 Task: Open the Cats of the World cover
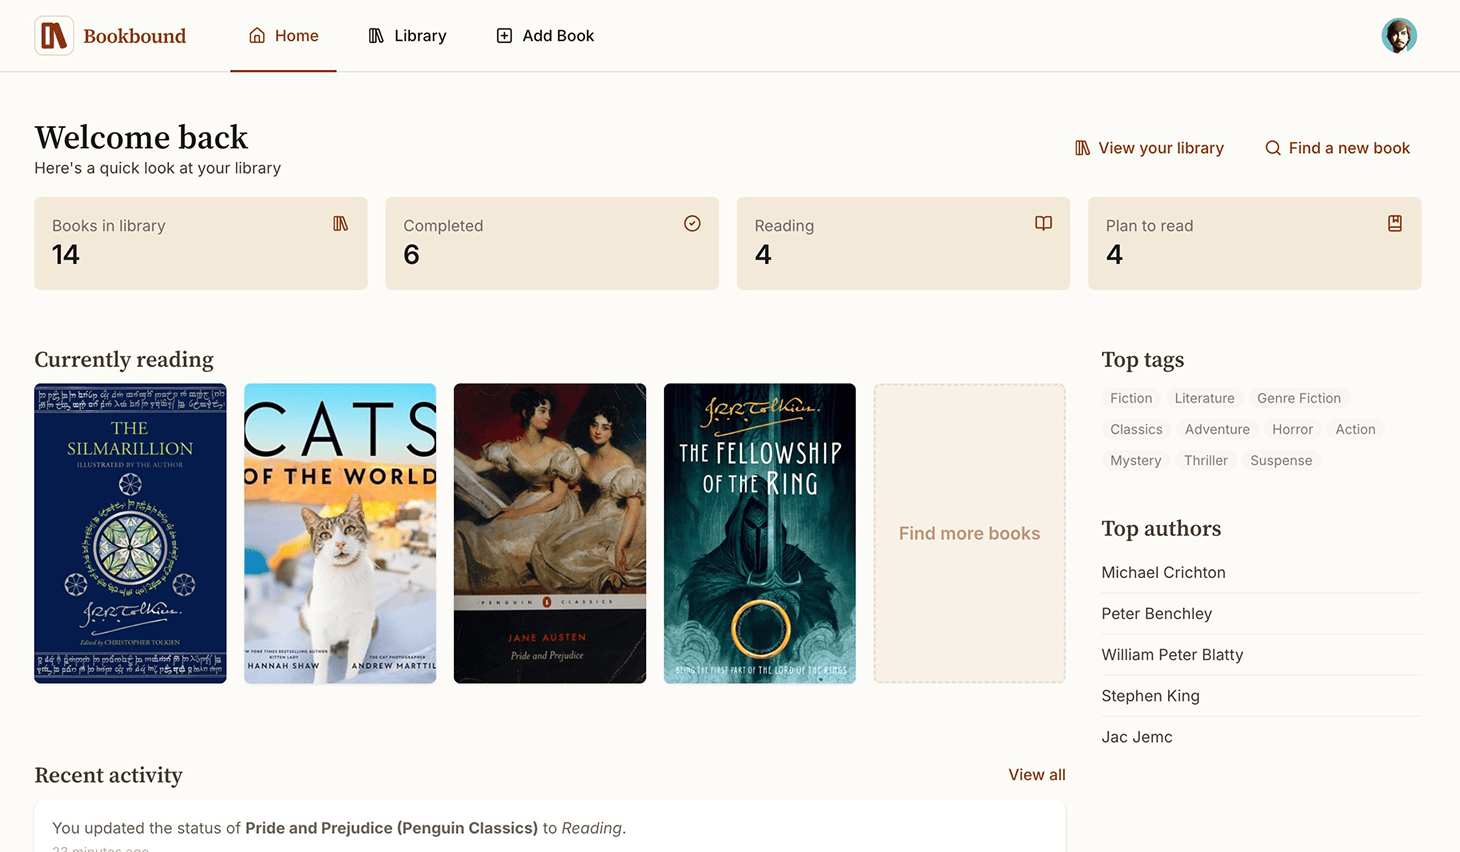(340, 533)
